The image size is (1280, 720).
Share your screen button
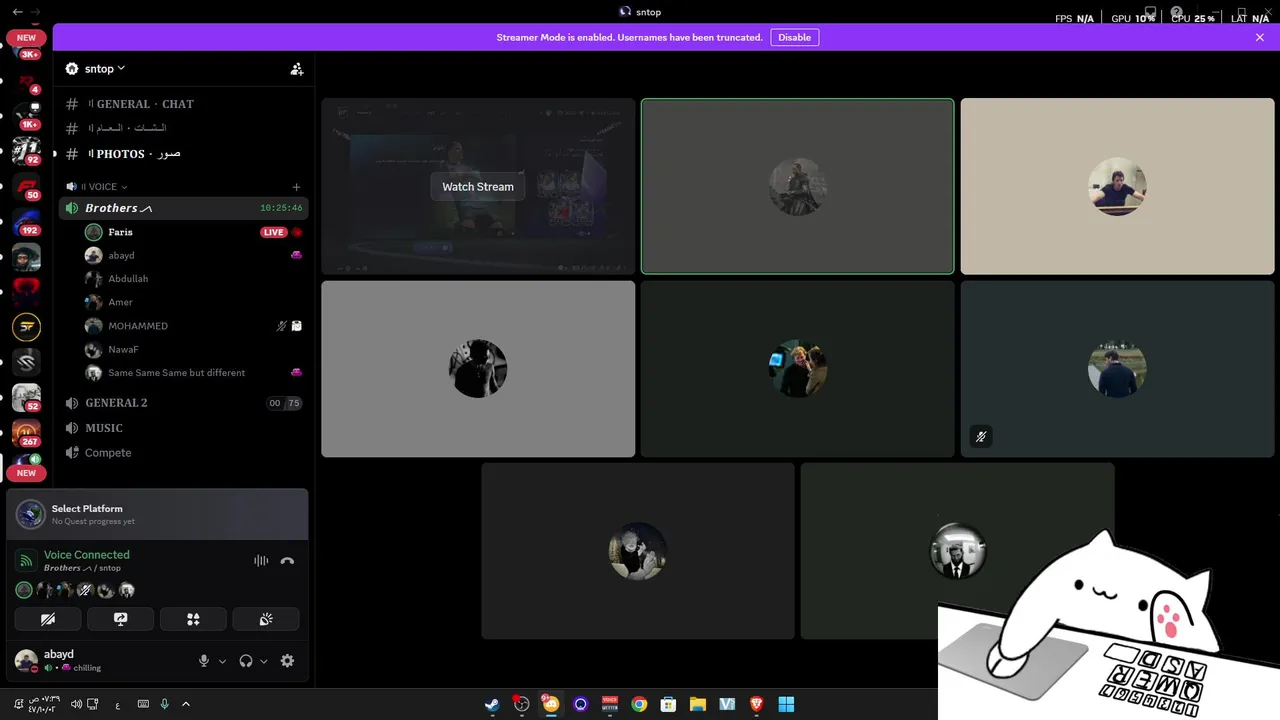(120, 620)
